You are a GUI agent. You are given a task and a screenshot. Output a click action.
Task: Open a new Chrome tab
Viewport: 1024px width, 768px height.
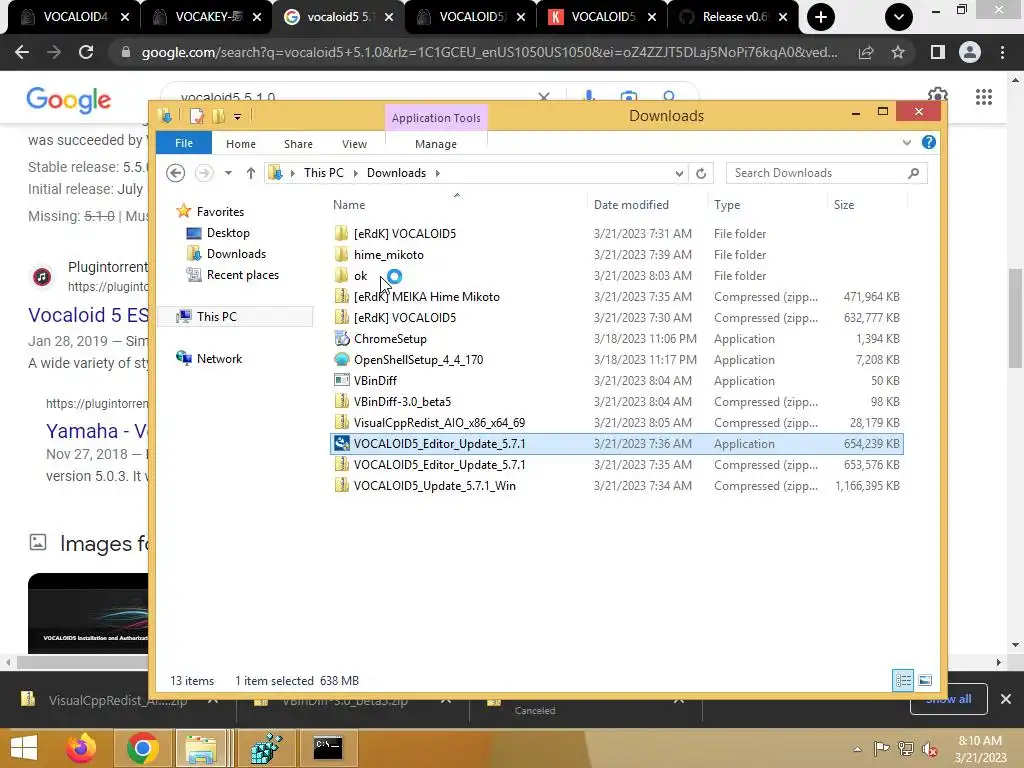pyautogui.click(x=821, y=17)
